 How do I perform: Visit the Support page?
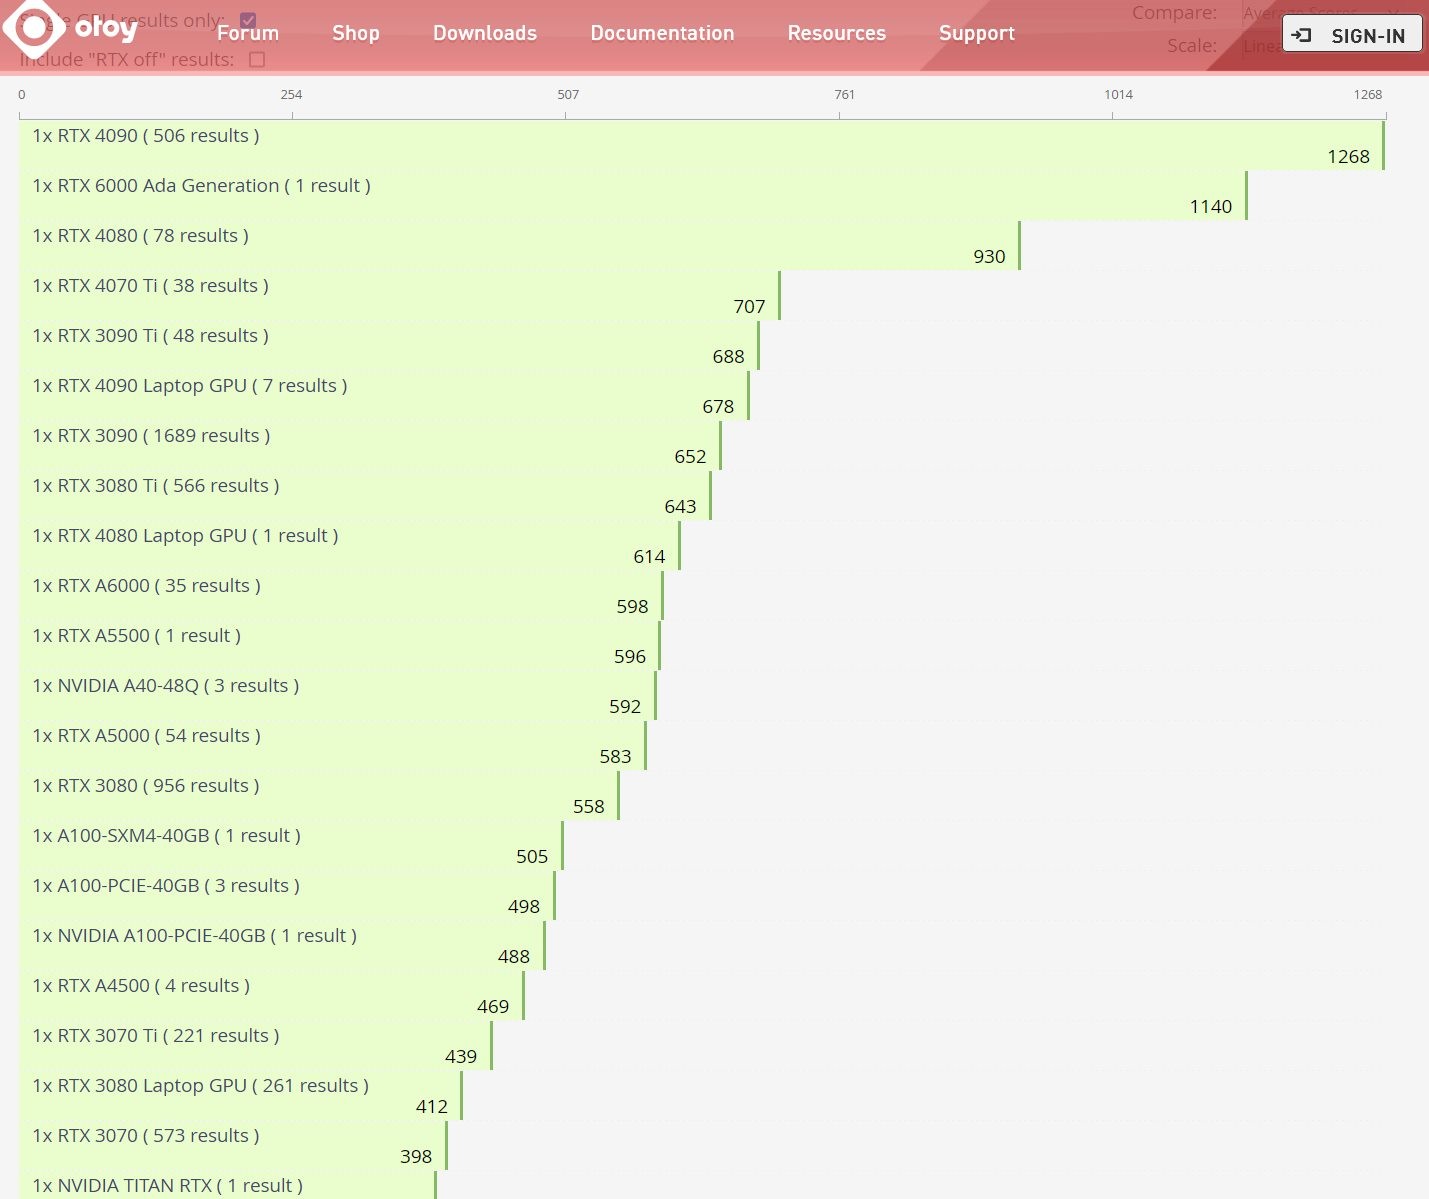click(x=977, y=33)
